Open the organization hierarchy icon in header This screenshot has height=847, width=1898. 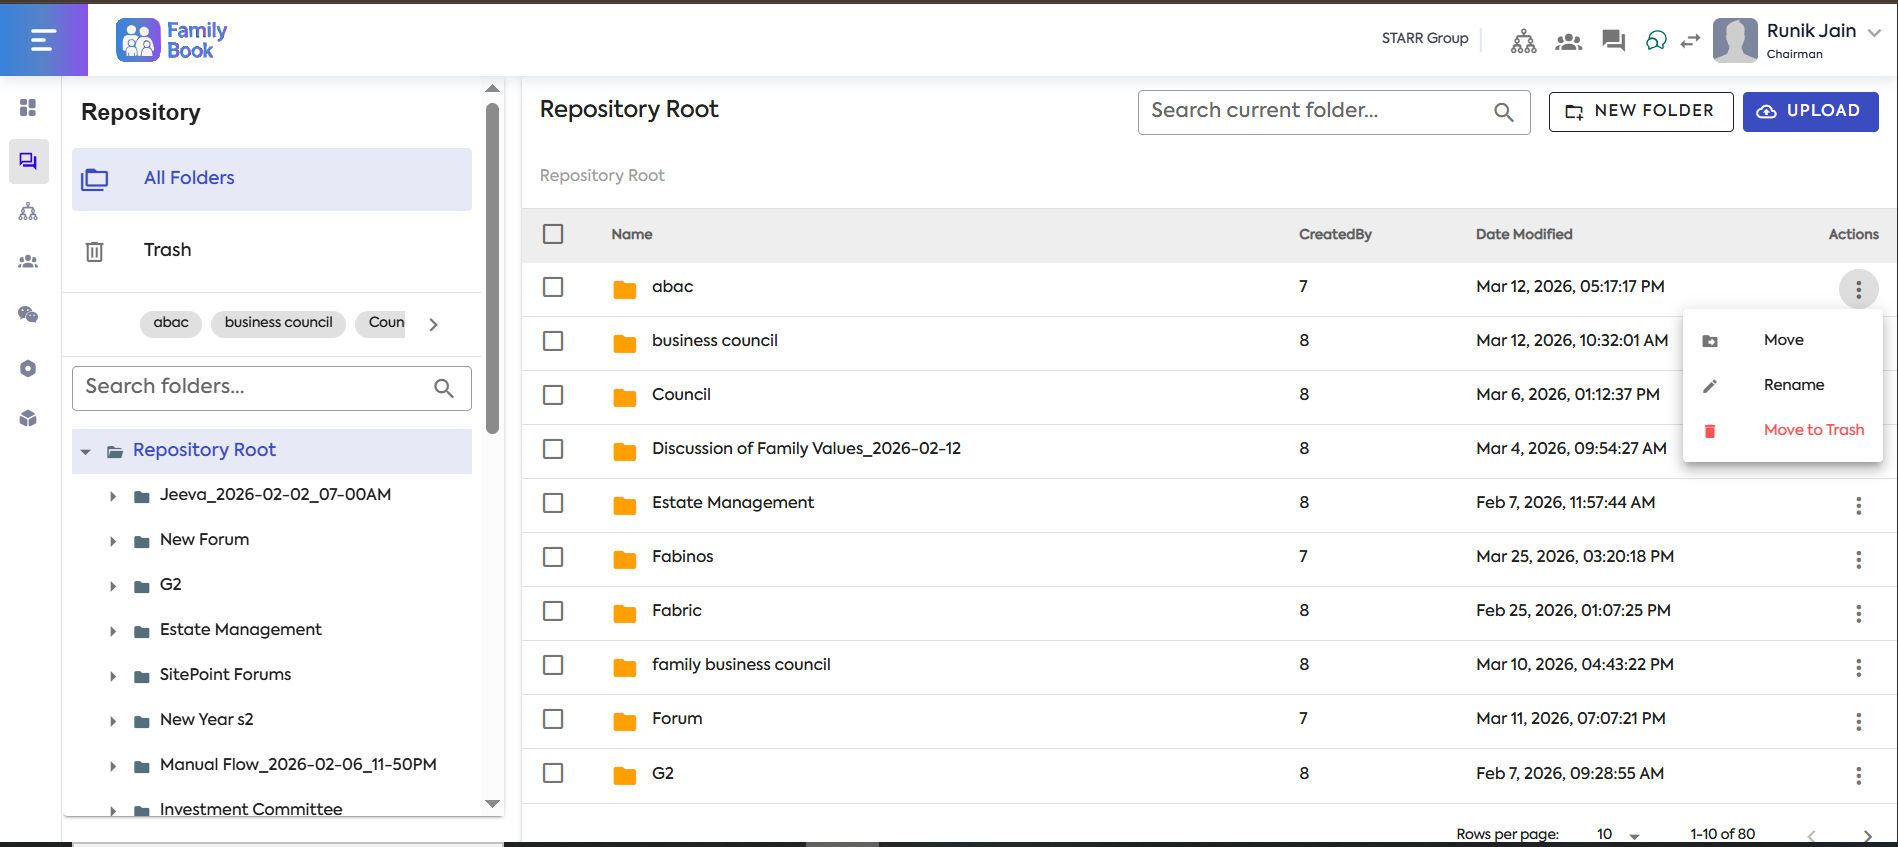1524,41
